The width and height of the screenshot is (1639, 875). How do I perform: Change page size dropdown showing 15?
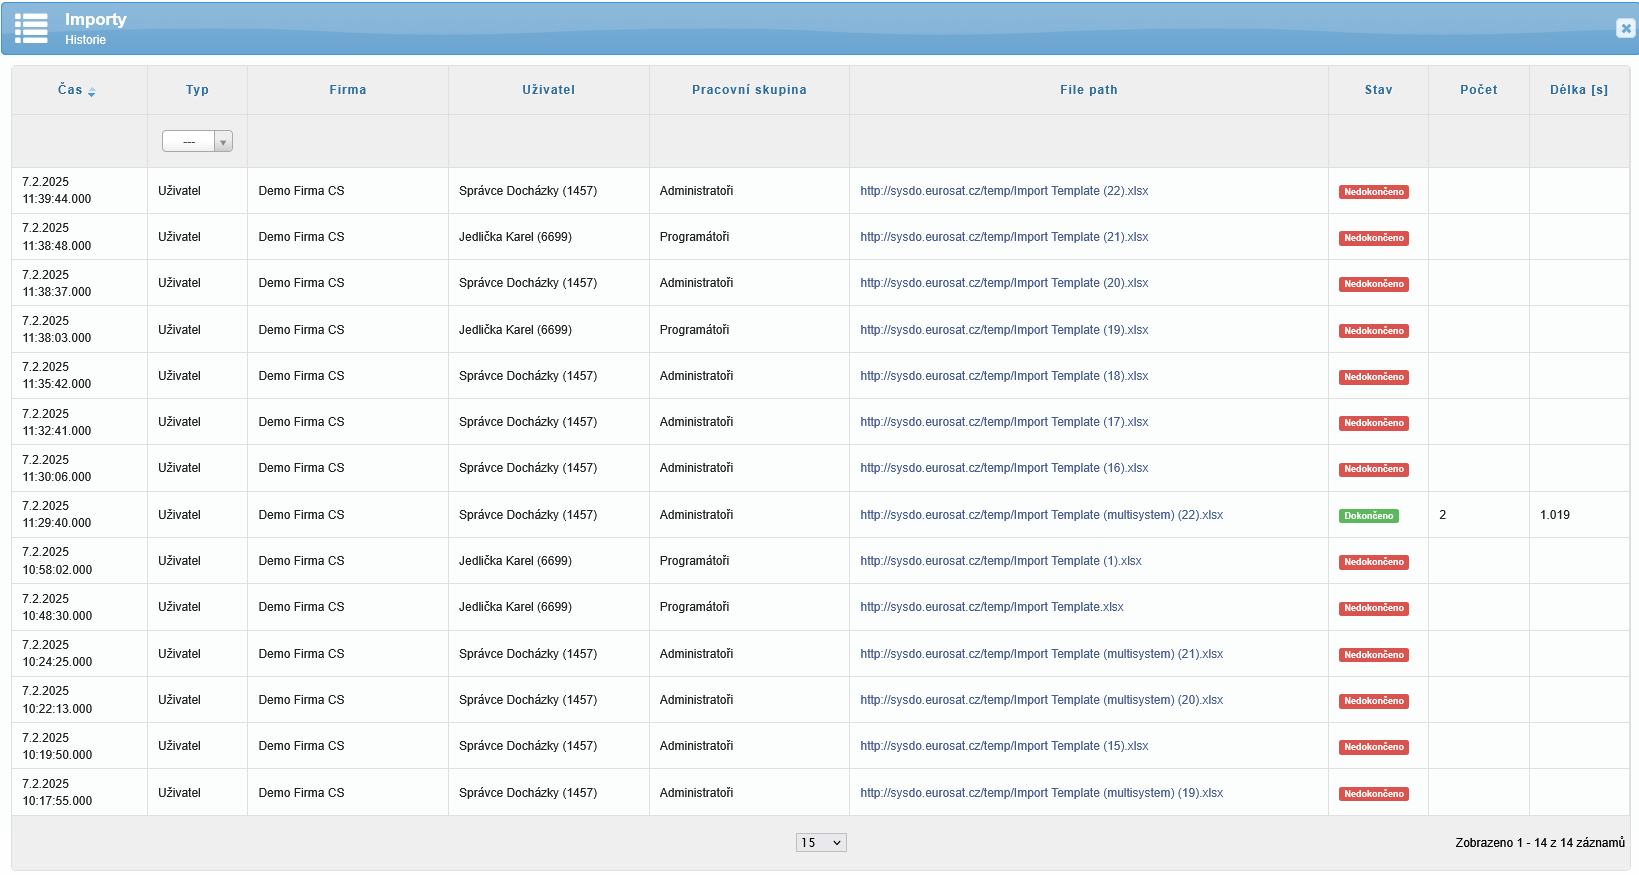[x=821, y=843]
